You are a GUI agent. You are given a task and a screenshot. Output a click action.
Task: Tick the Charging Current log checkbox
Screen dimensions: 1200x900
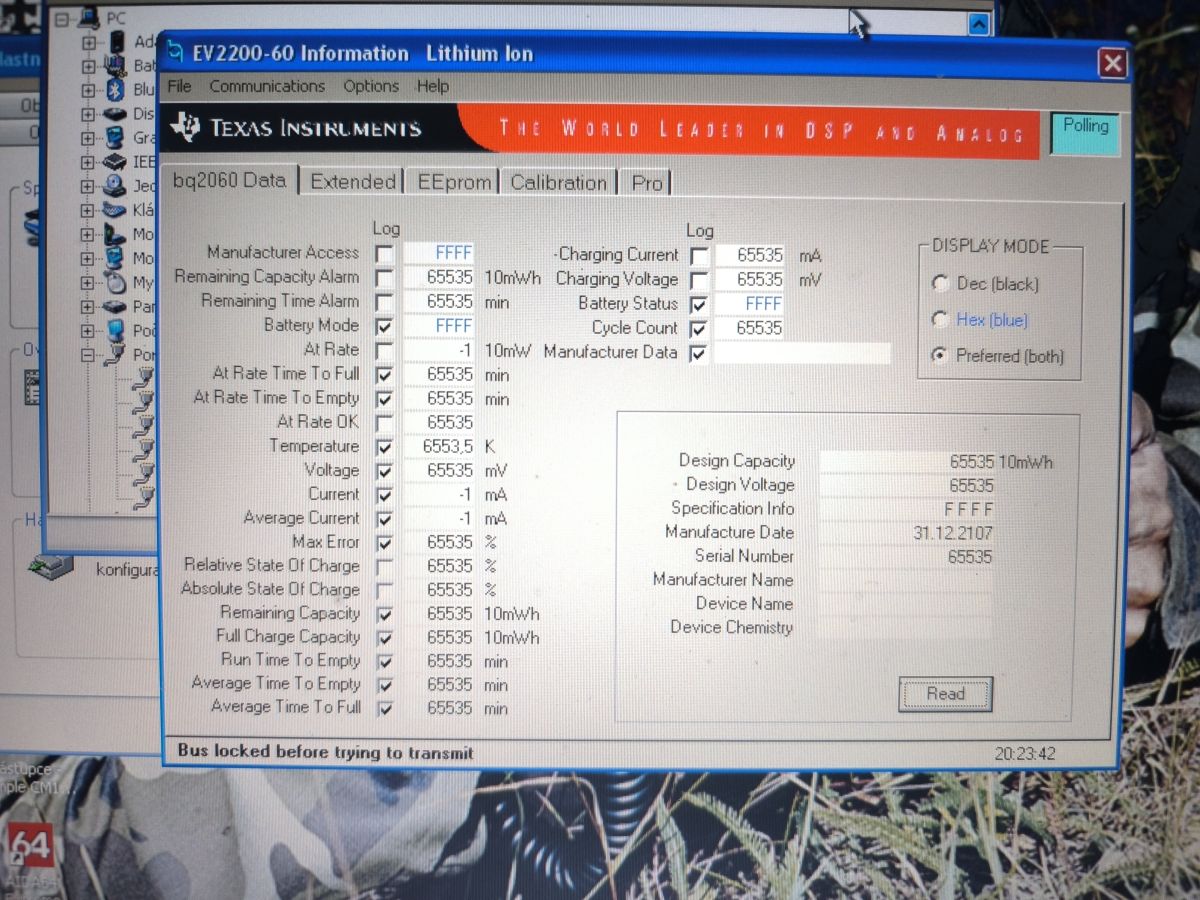tap(699, 256)
